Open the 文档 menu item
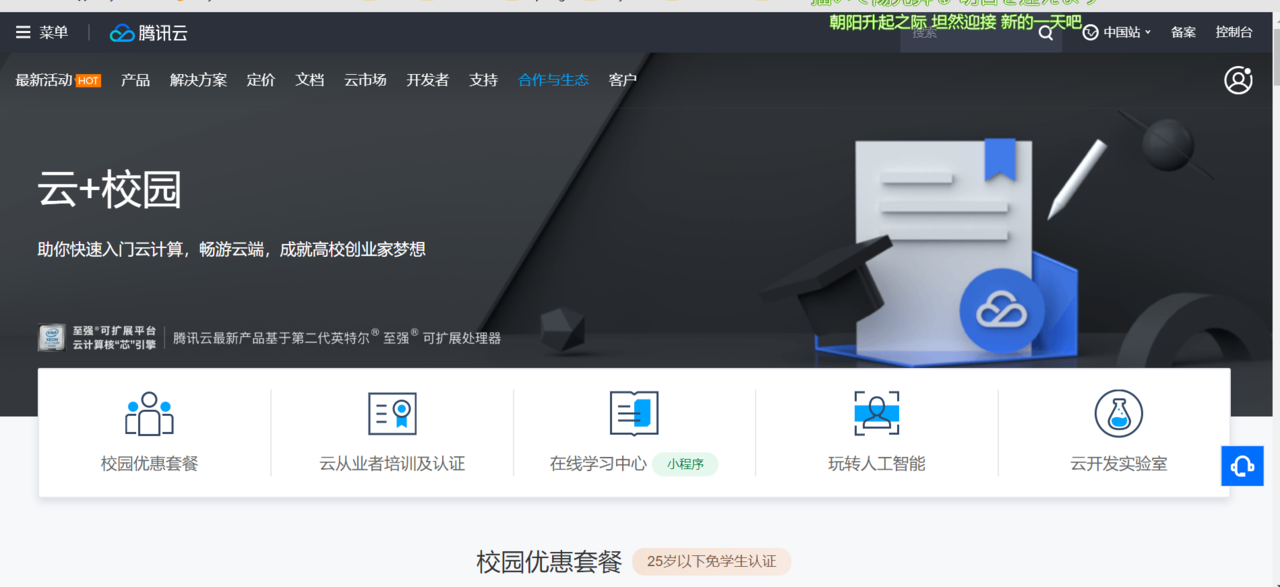The image size is (1280, 587). (x=310, y=80)
